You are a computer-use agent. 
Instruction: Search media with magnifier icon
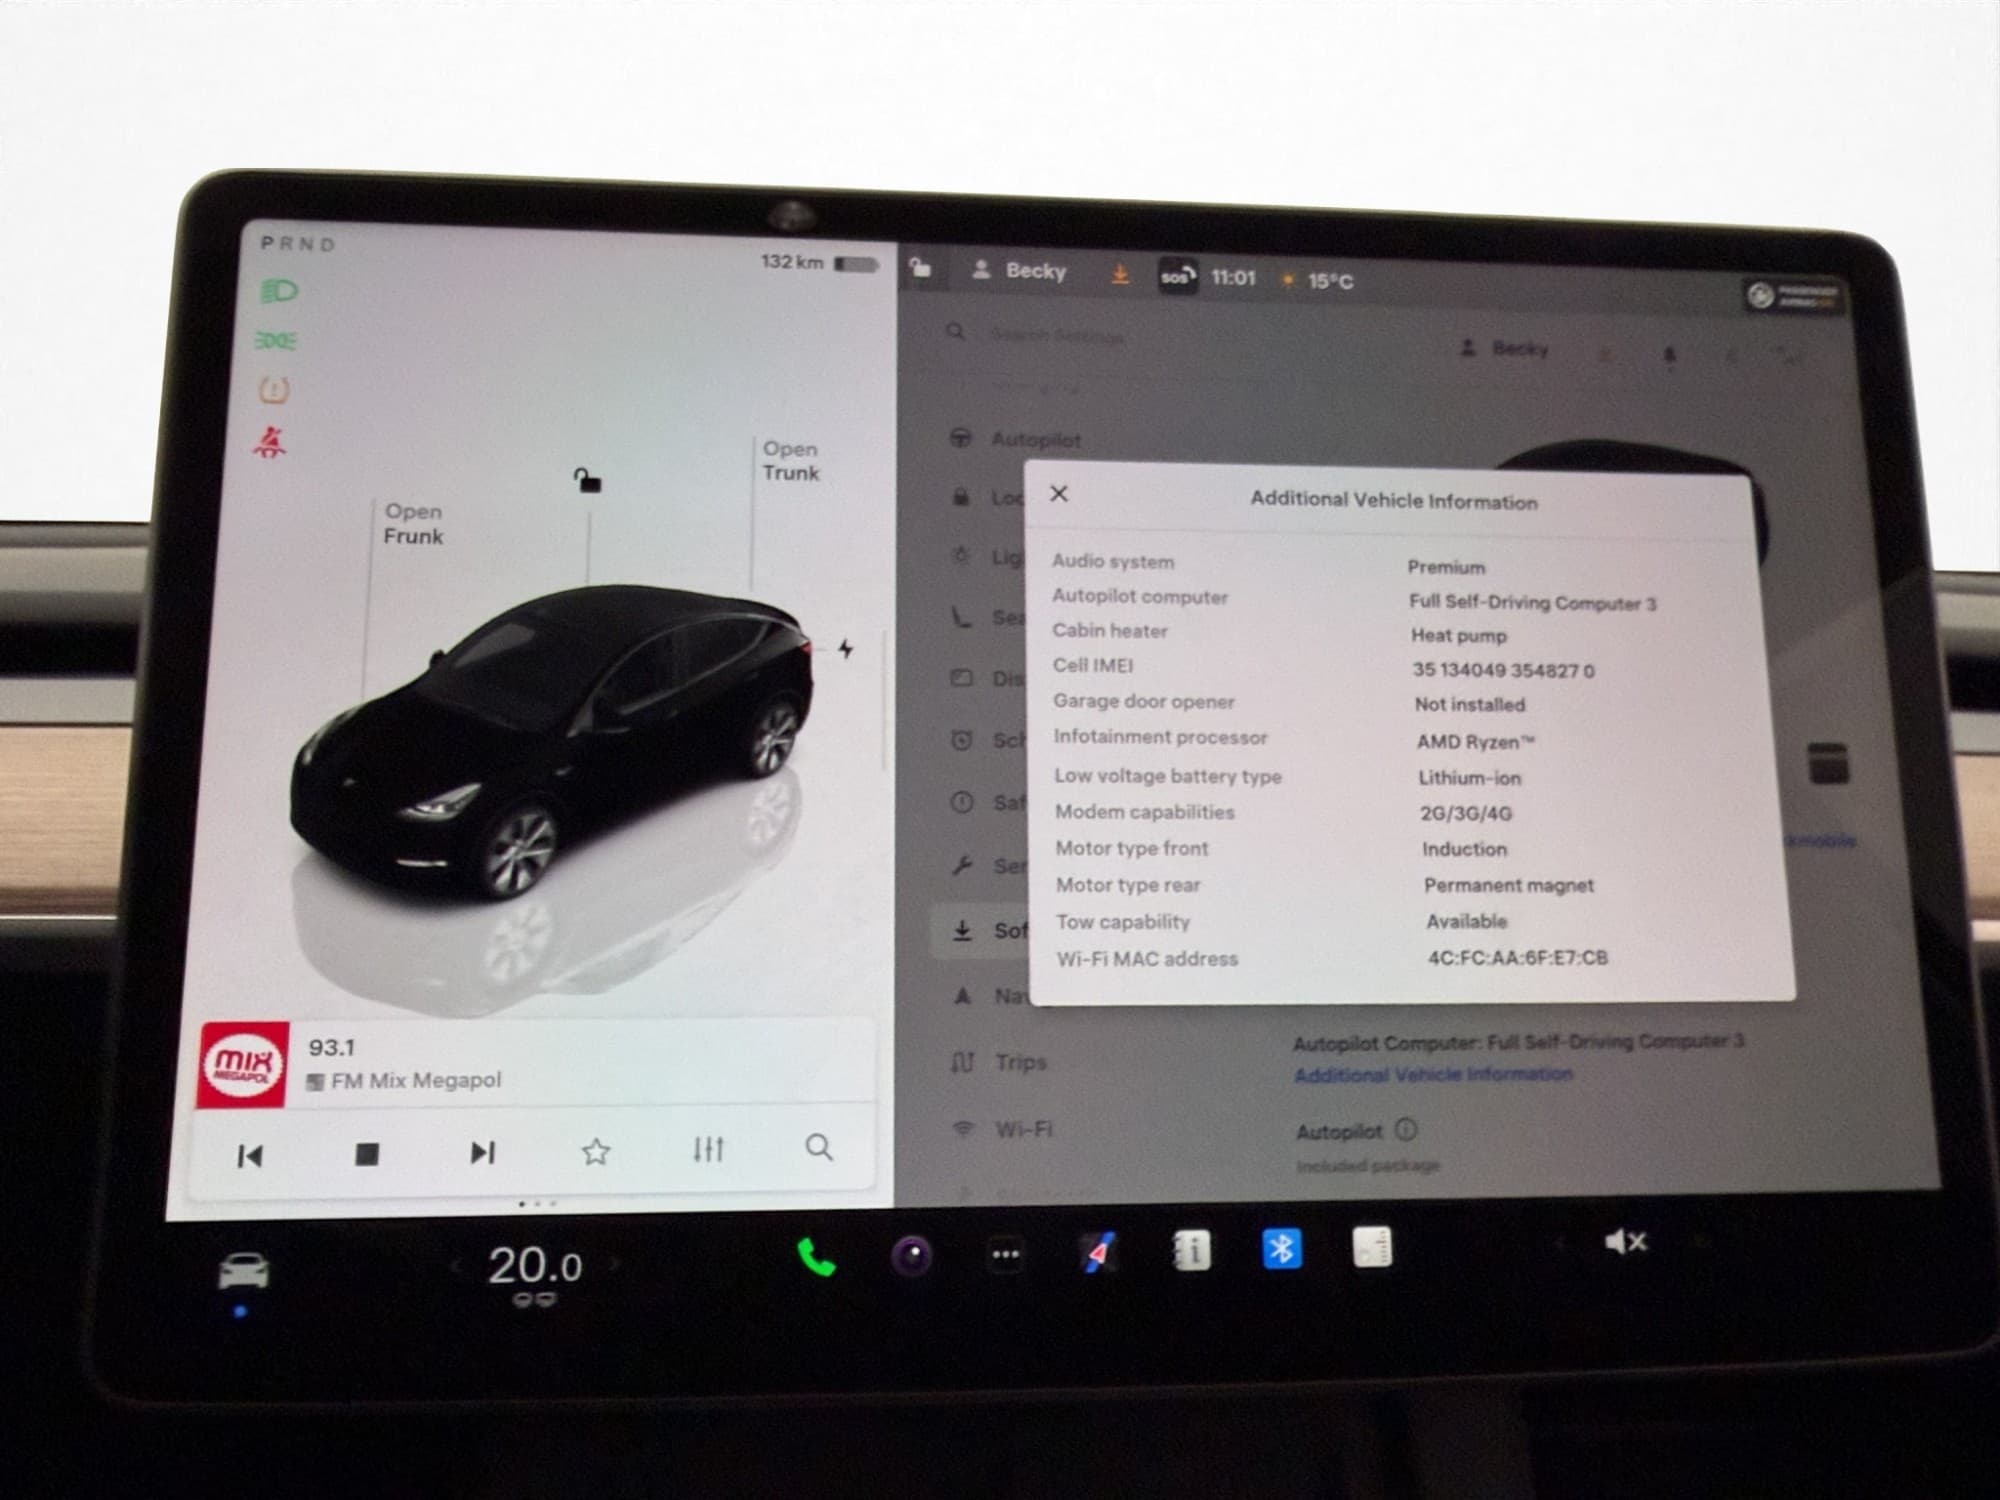[819, 1147]
